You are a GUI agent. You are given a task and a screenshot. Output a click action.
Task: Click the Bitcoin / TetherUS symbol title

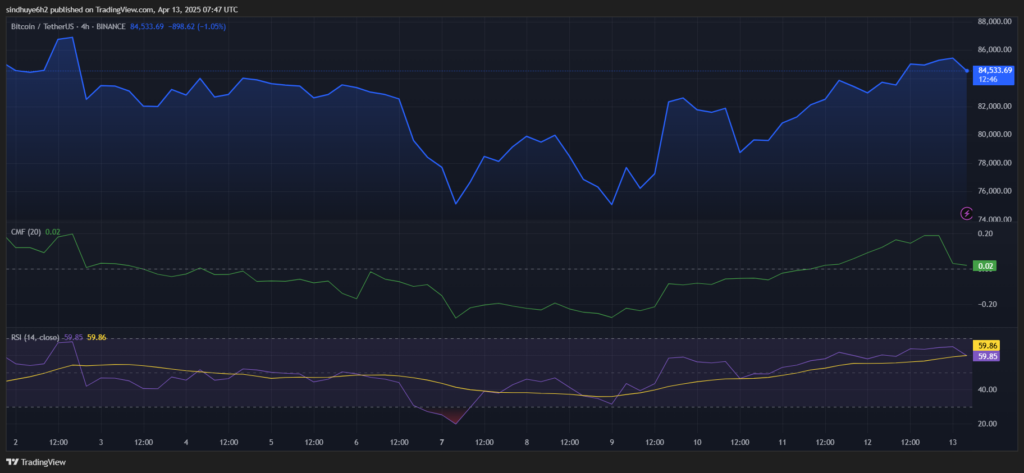click(x=46, y=26)
